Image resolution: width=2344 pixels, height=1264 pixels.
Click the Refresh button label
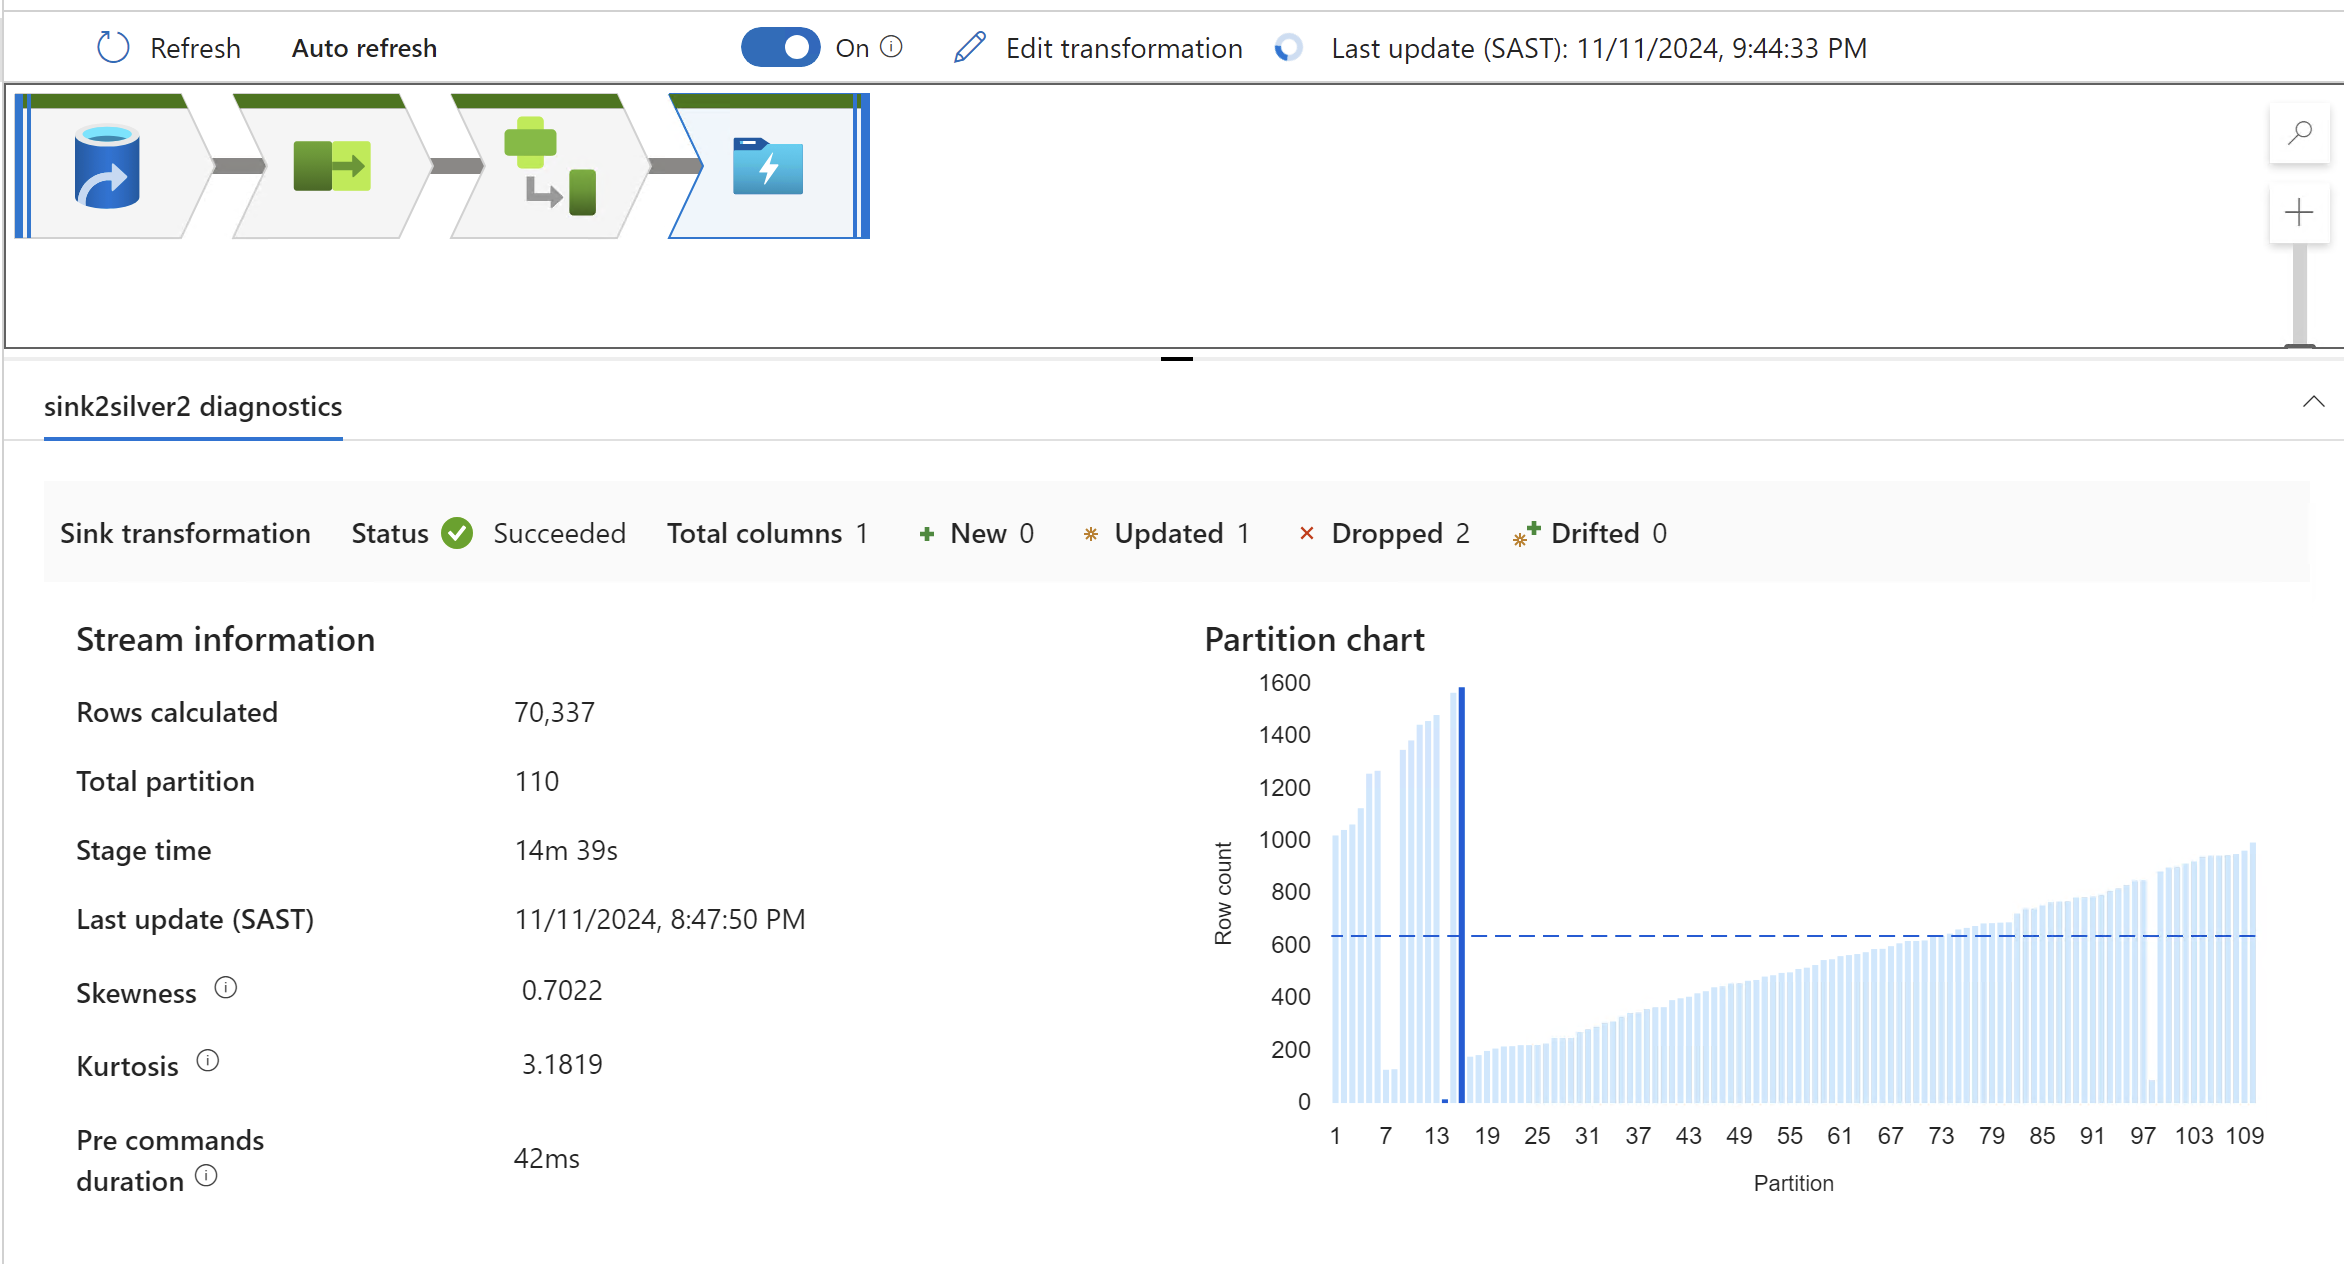point(195,48)
